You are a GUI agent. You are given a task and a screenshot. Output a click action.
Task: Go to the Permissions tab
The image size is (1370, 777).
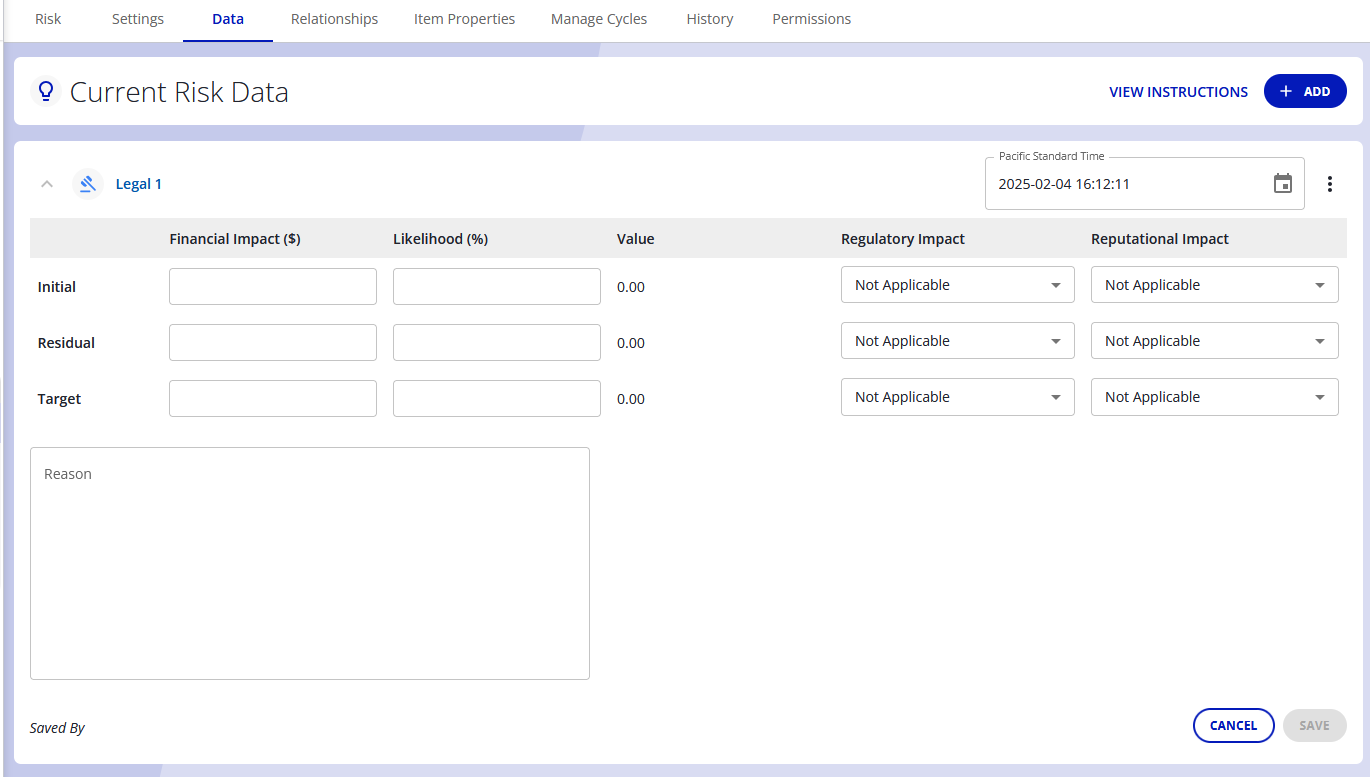(811, 19)
